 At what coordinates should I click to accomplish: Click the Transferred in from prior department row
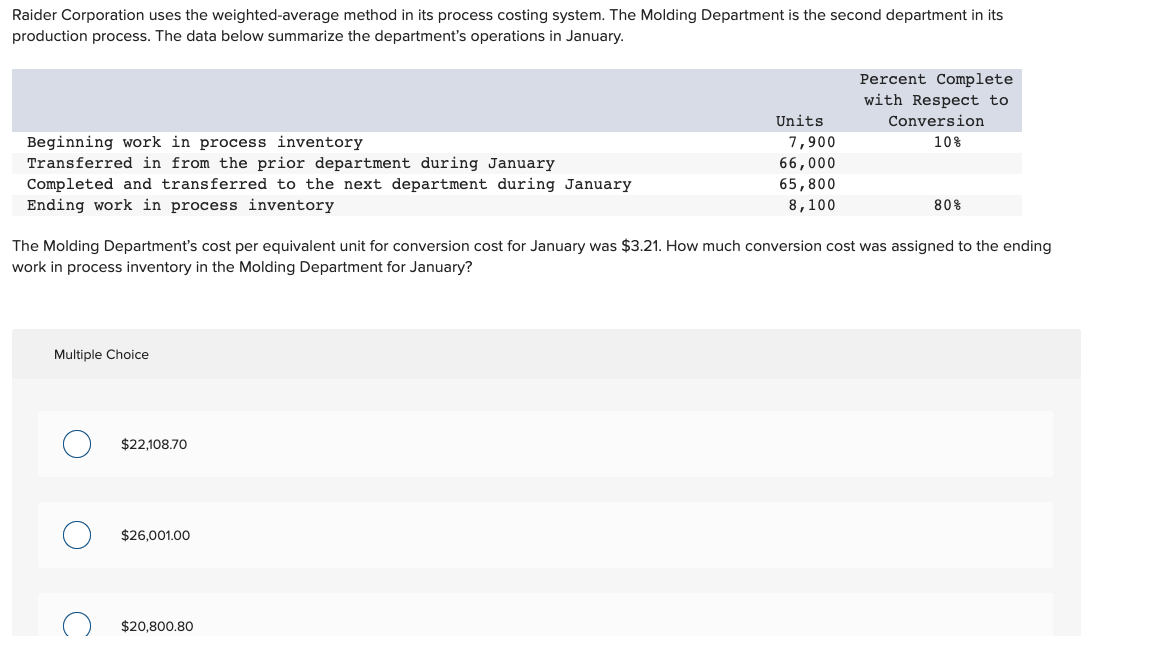click(291, 163)
